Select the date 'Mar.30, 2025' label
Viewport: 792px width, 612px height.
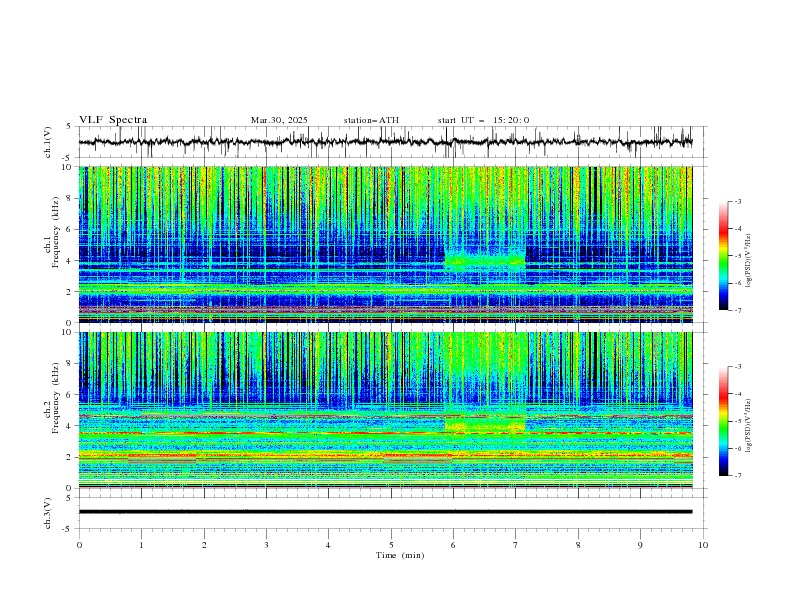(x=279, y=120)
